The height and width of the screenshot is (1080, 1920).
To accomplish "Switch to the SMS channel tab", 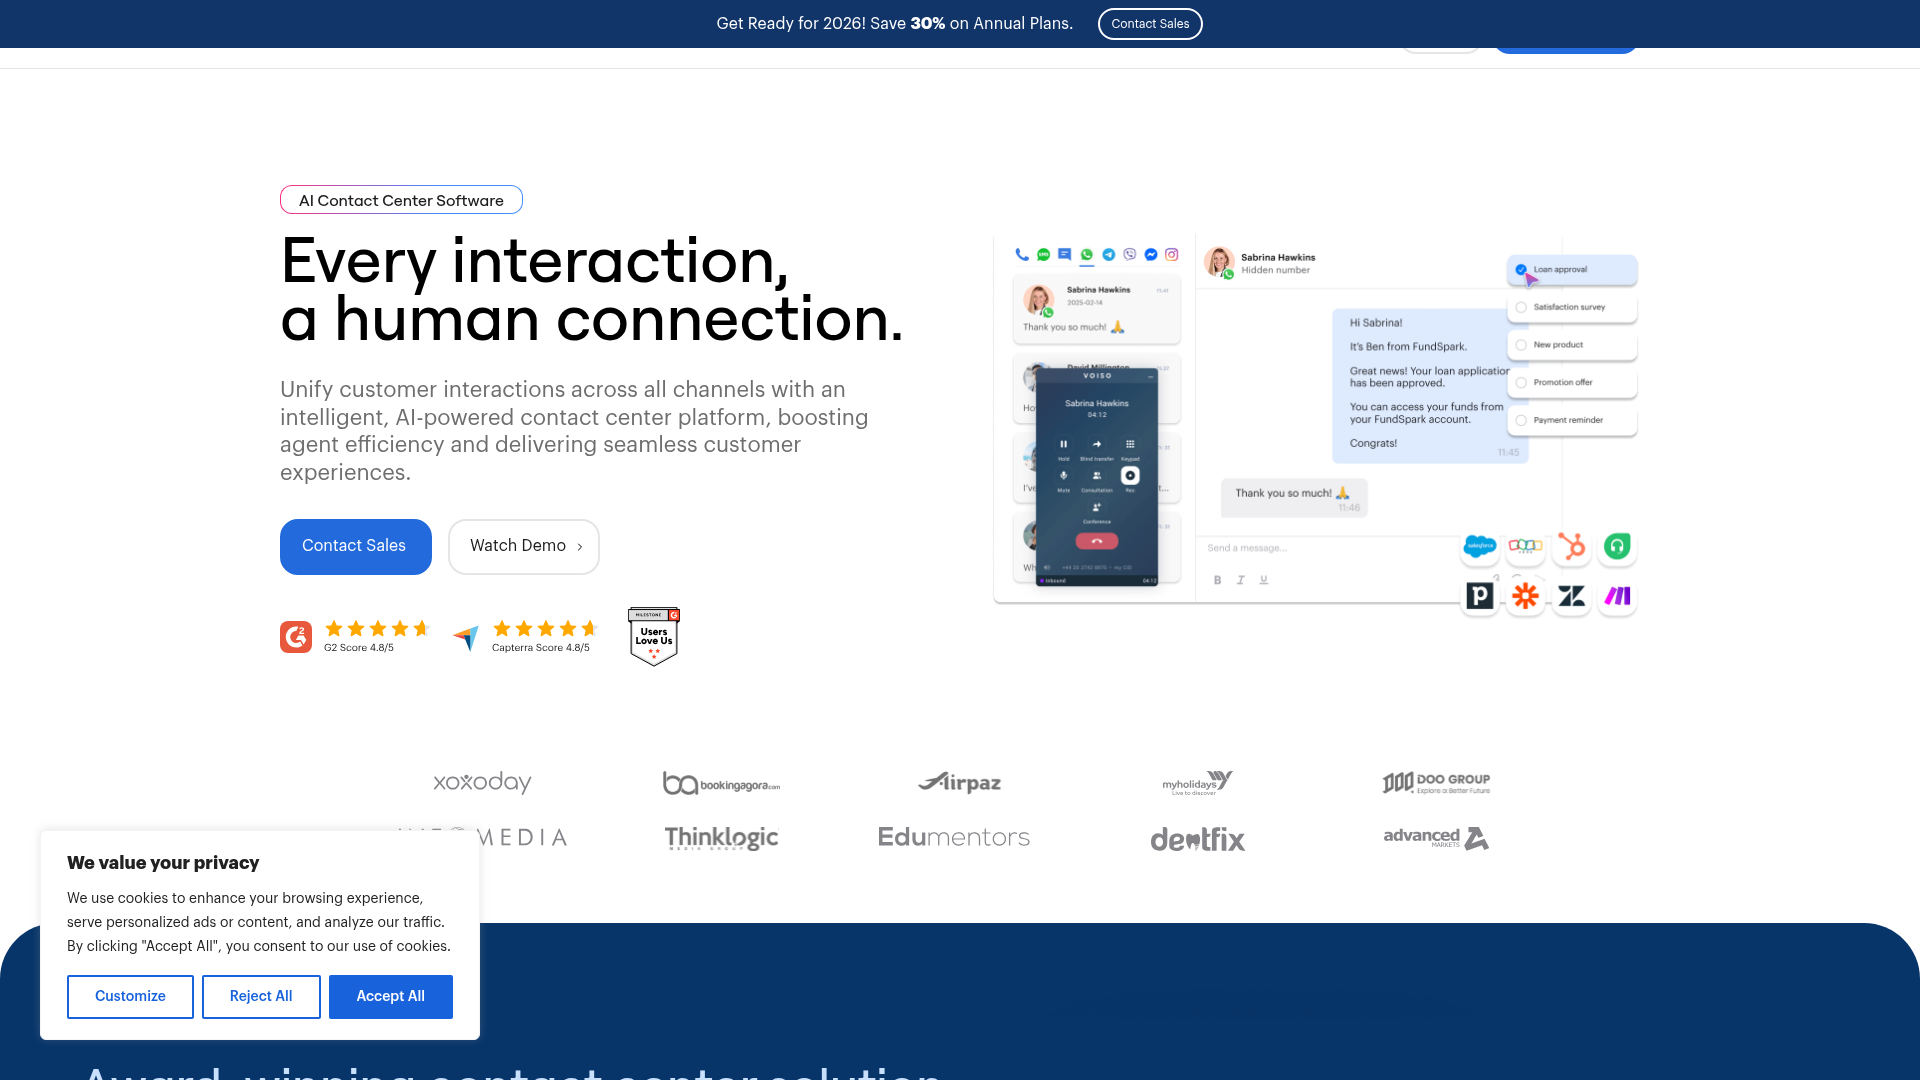I will click(1043, 254).
